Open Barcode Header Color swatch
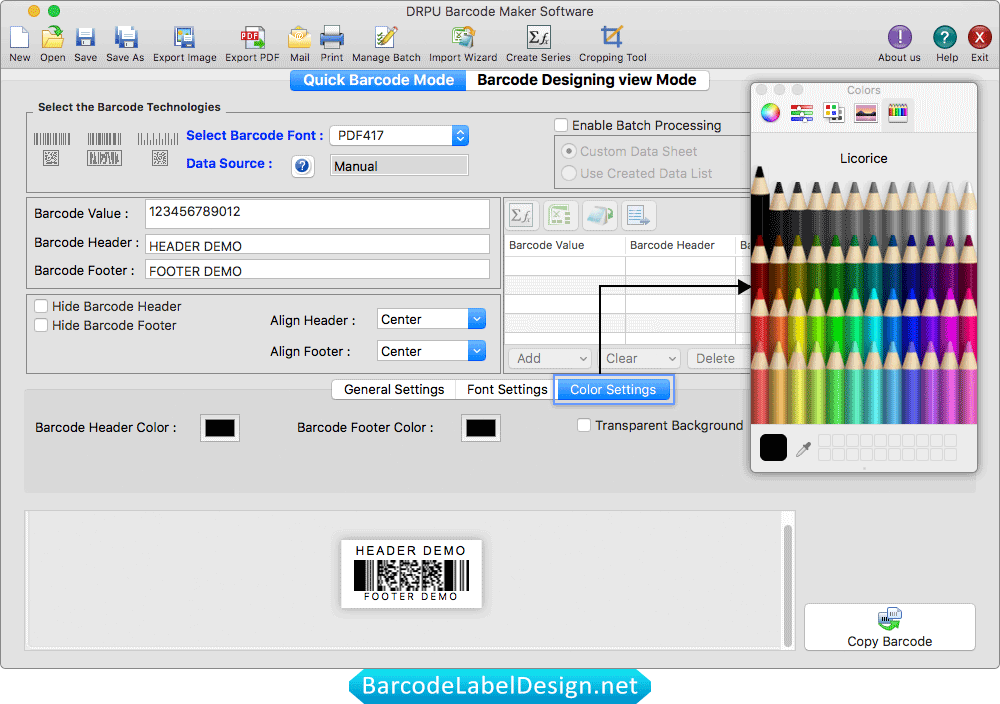The image size is (1000, 704). tap(220, 428)
